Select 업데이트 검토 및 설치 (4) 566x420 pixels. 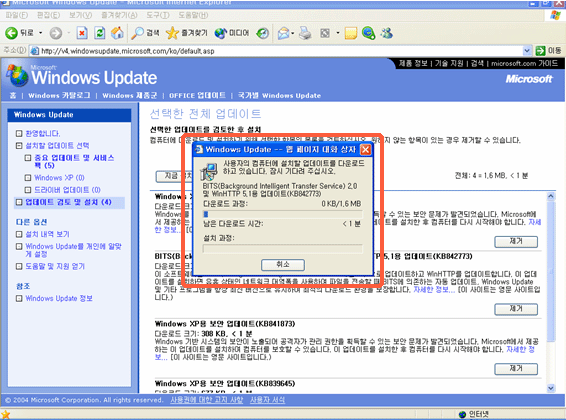(68, 202)
